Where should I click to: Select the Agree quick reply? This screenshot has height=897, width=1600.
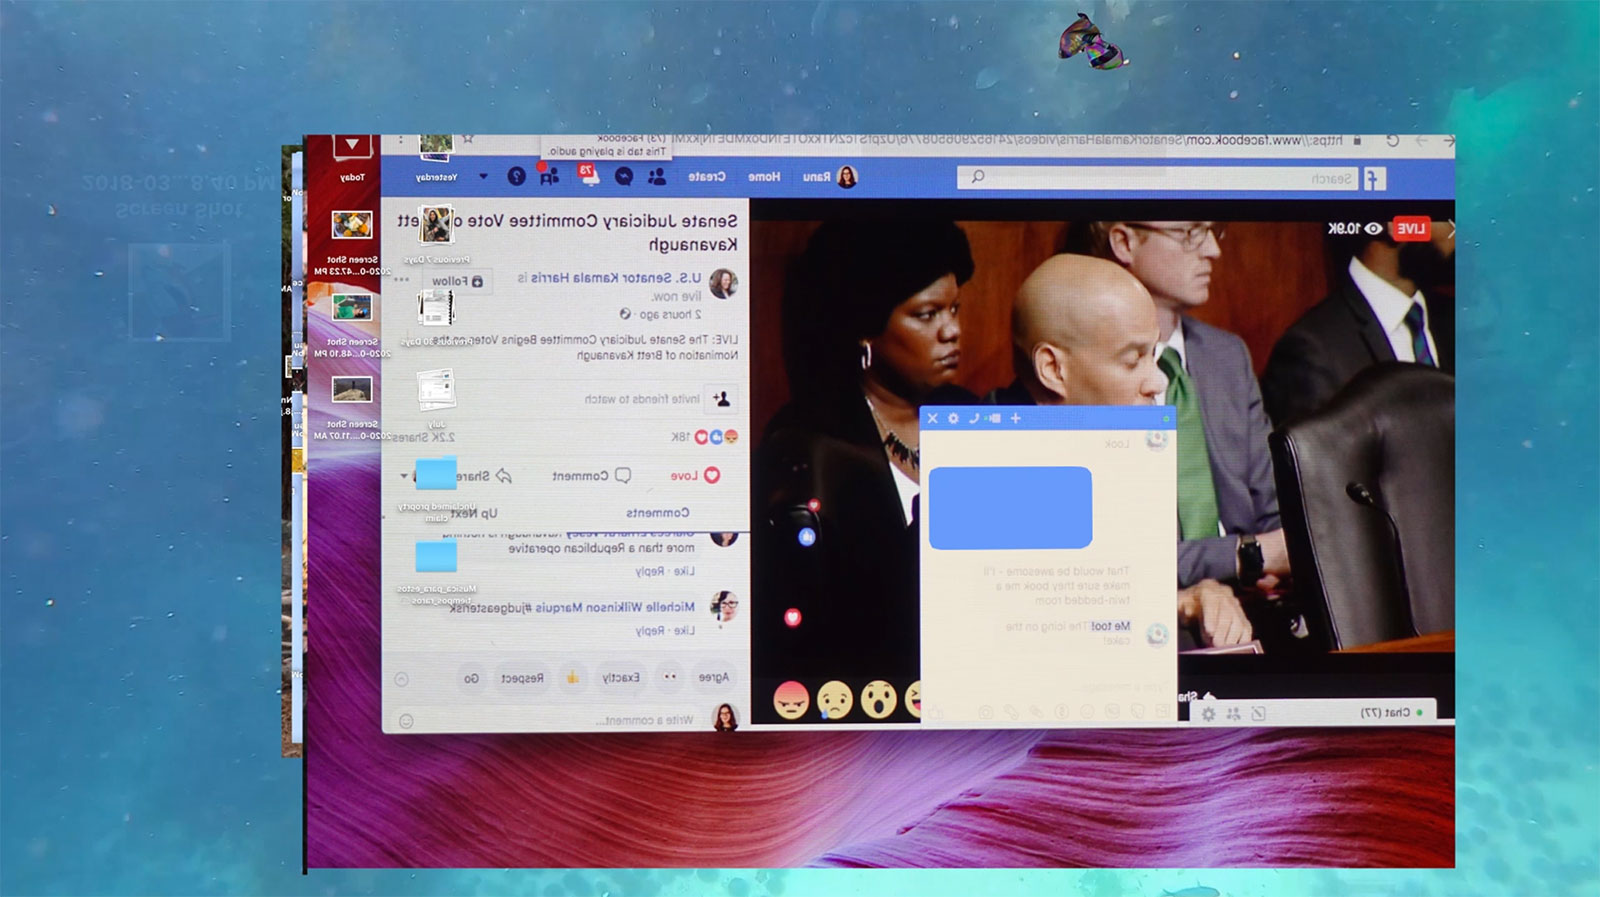click(714, 678)
